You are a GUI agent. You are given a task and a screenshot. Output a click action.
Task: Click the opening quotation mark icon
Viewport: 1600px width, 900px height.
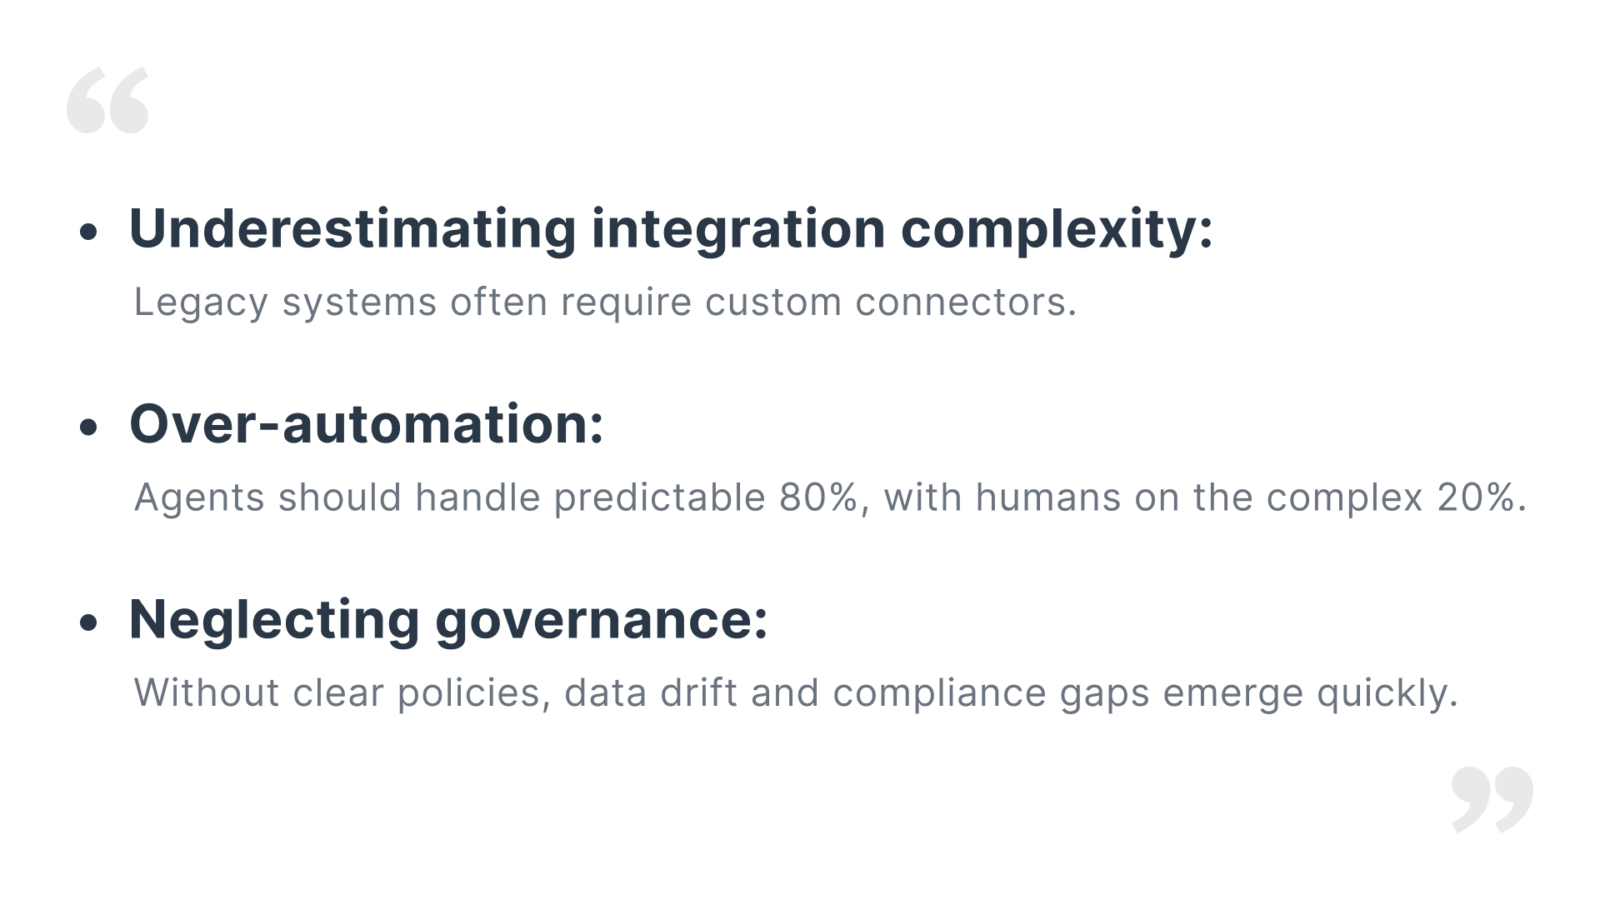click(108, 100)
